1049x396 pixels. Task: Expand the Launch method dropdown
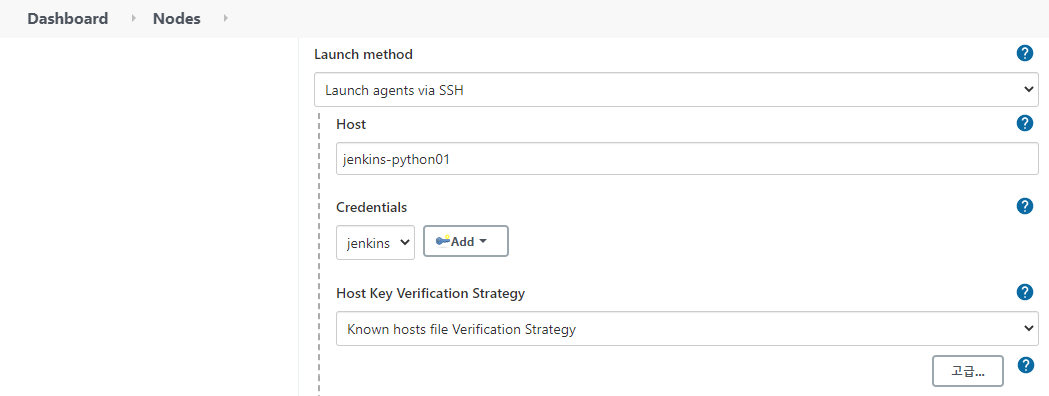pos(676,90)
